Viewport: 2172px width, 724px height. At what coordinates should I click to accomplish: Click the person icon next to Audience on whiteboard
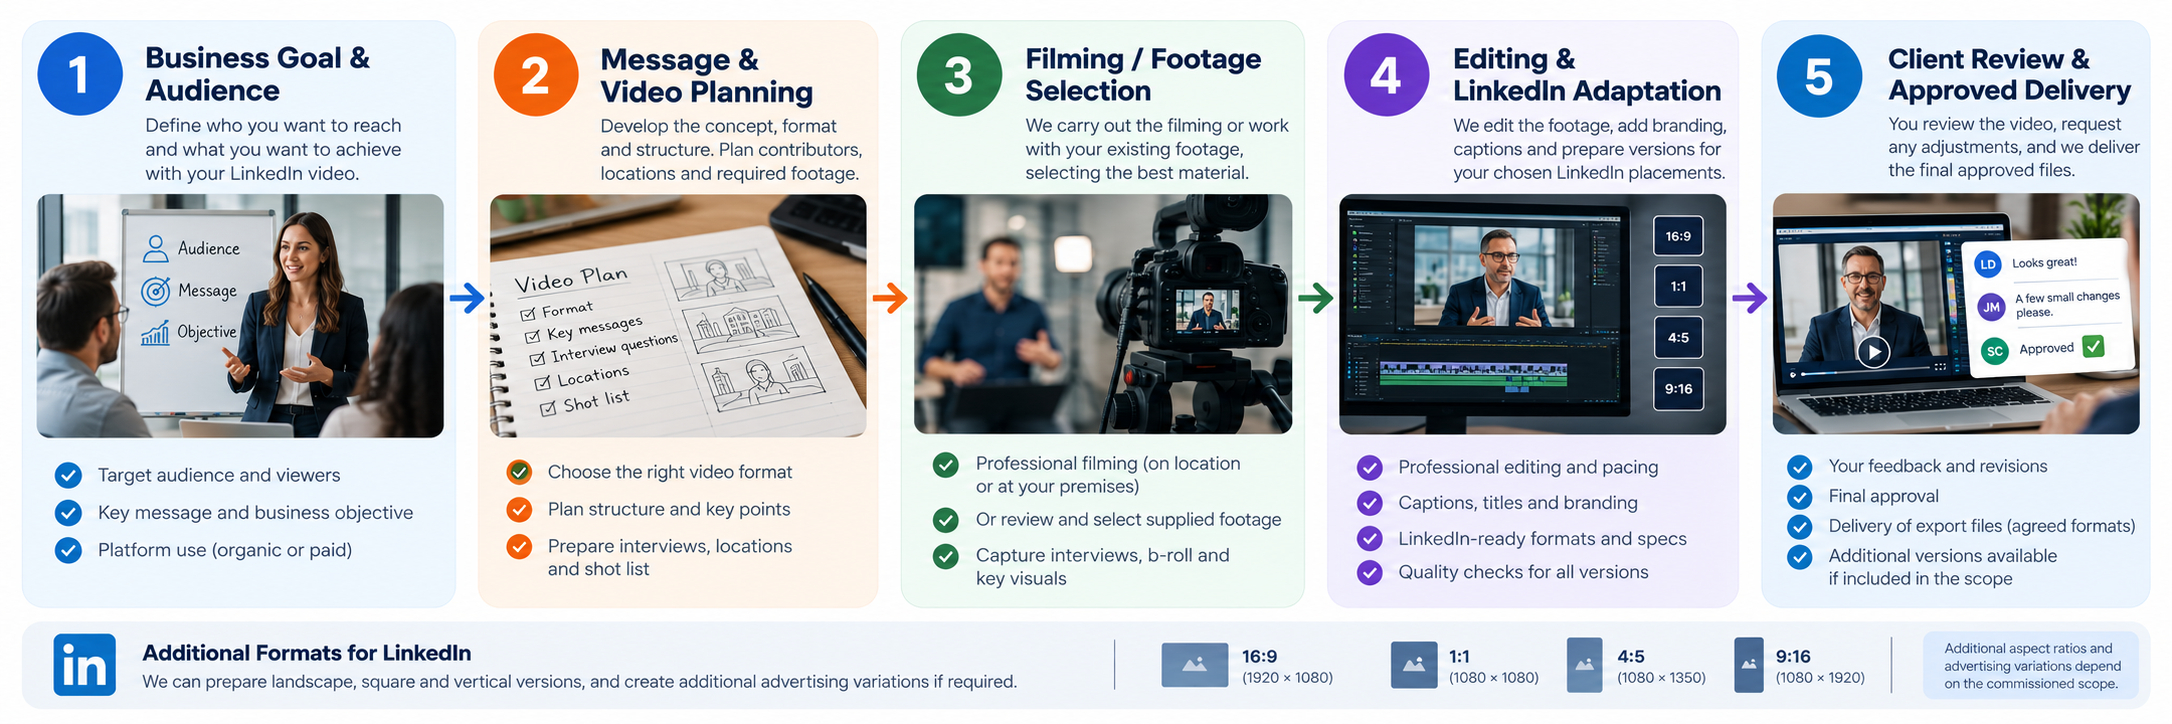(156, 248)
